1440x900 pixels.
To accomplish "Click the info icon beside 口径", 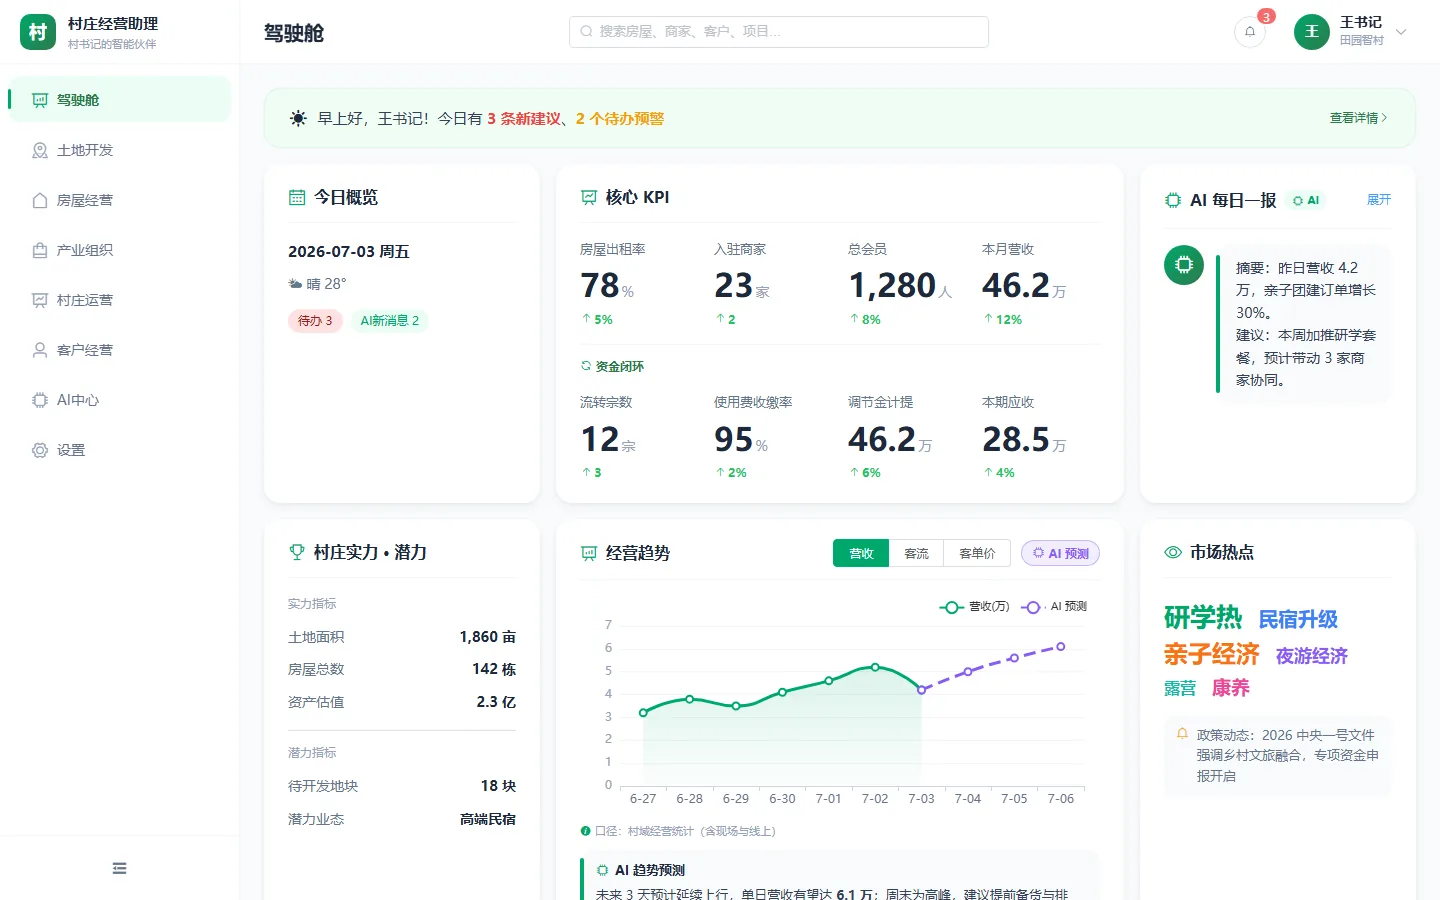I will [x=586, y=831].
